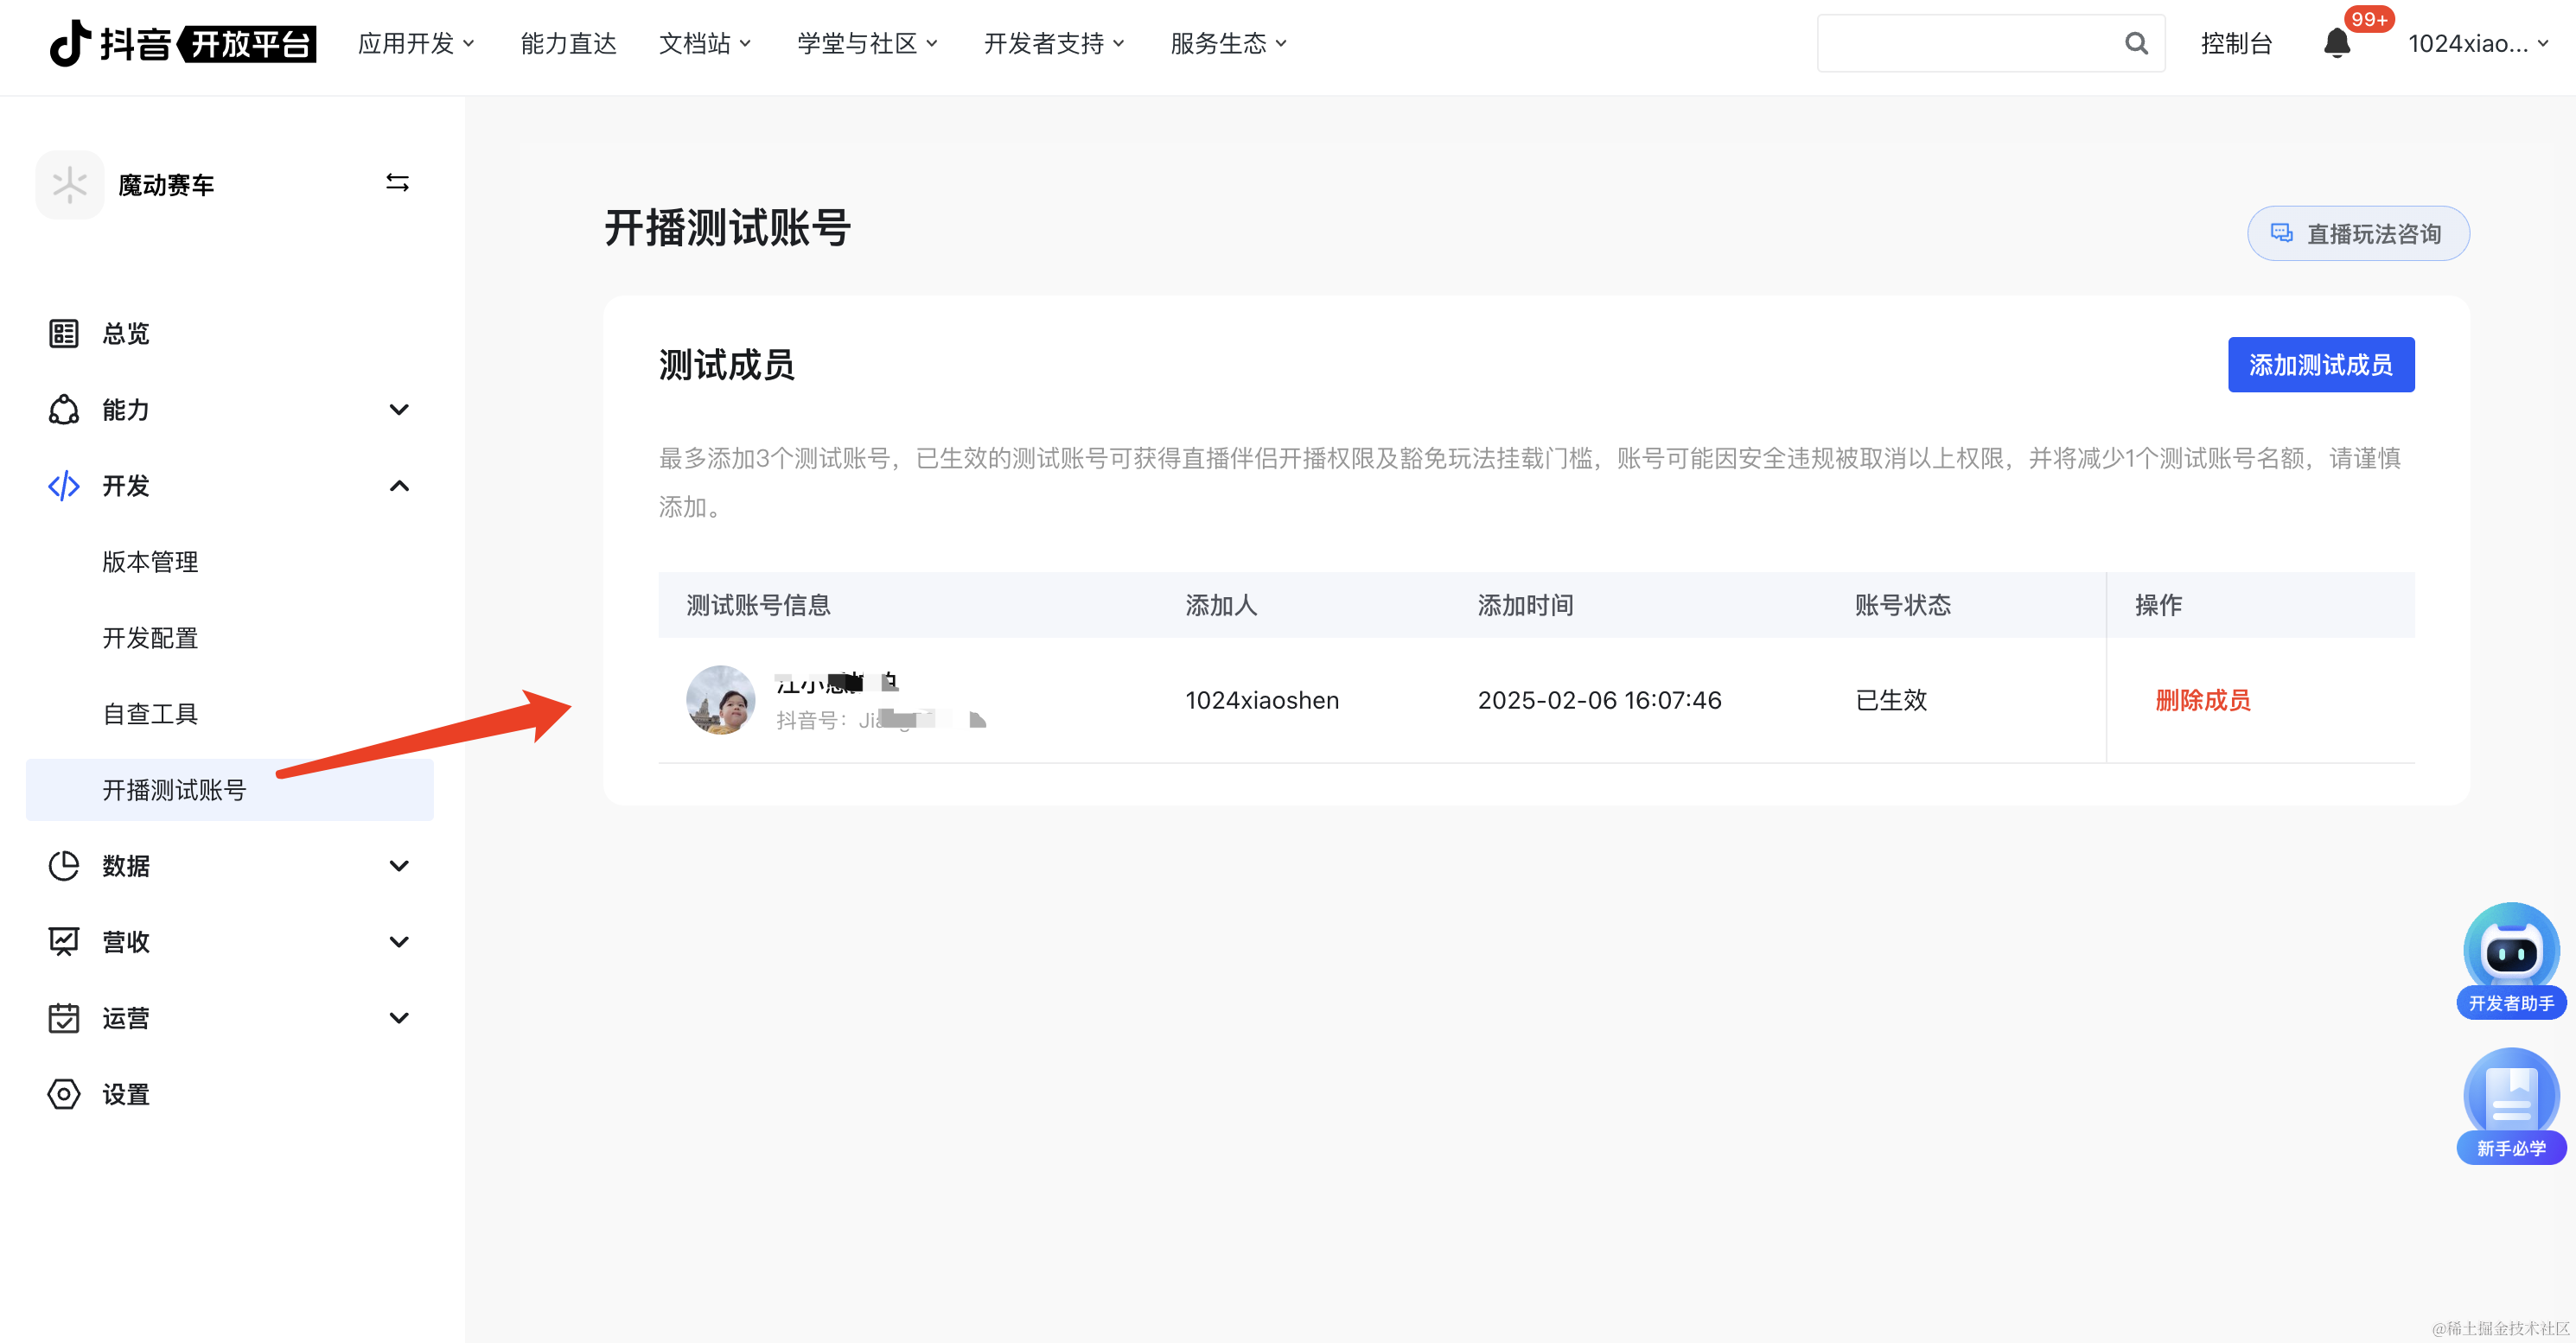Click the notification bell icon
Viewport: 2576px width, 1343px height.
[x=2336, y=43]
